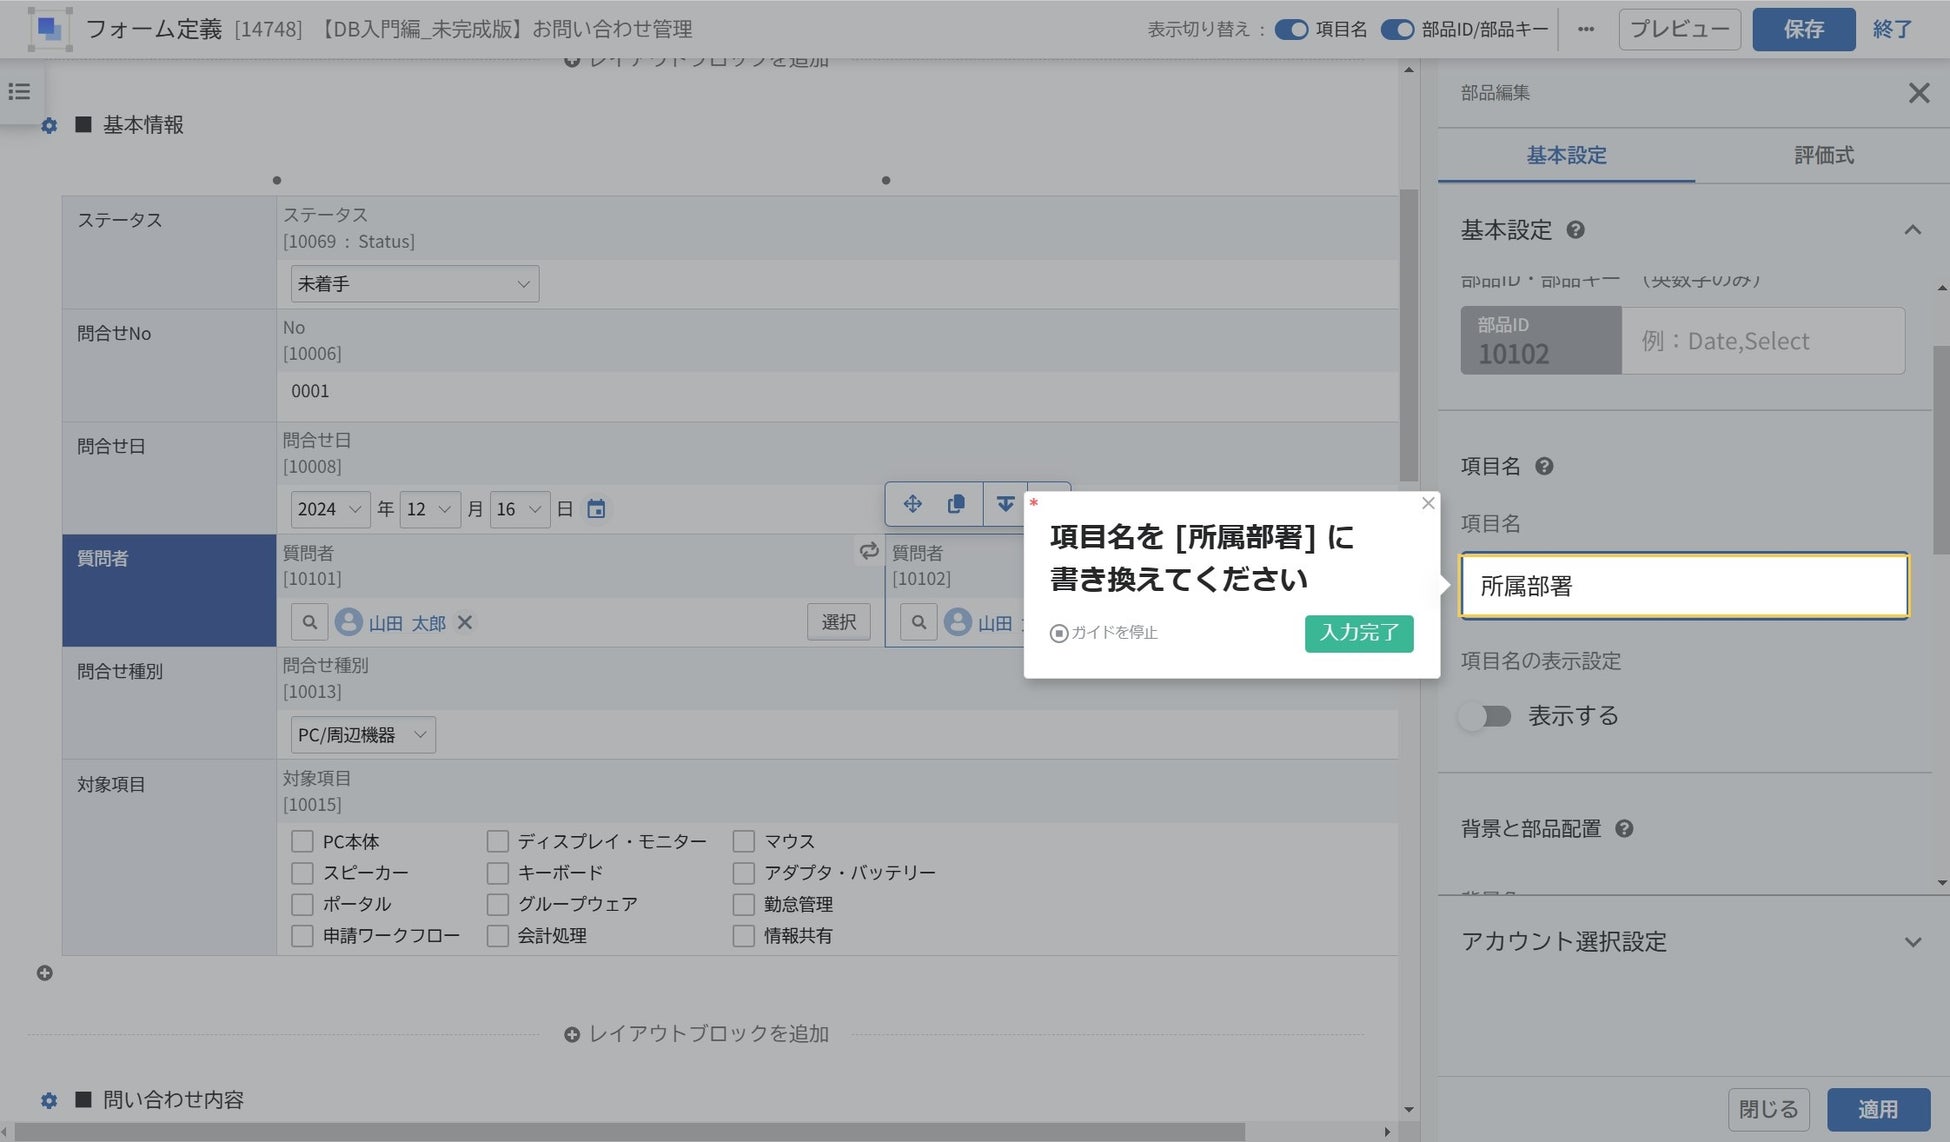Click the 適用 button

coord(1877,1109)
